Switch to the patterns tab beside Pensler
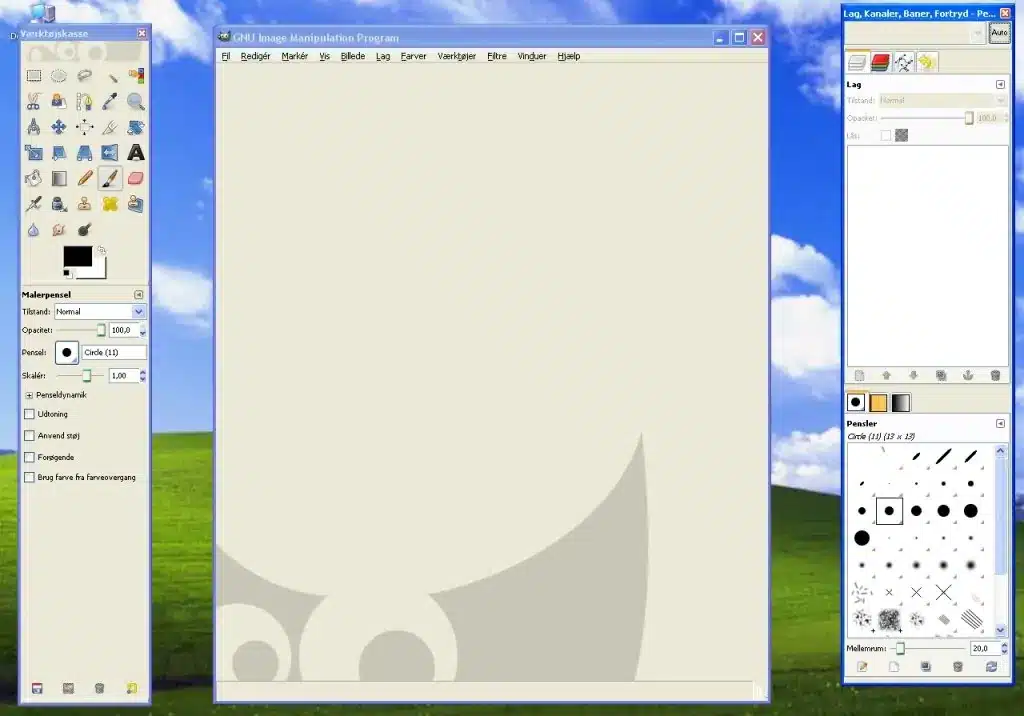The width and height of the screenshot is (1024, 716). click(x=878, y=402)
